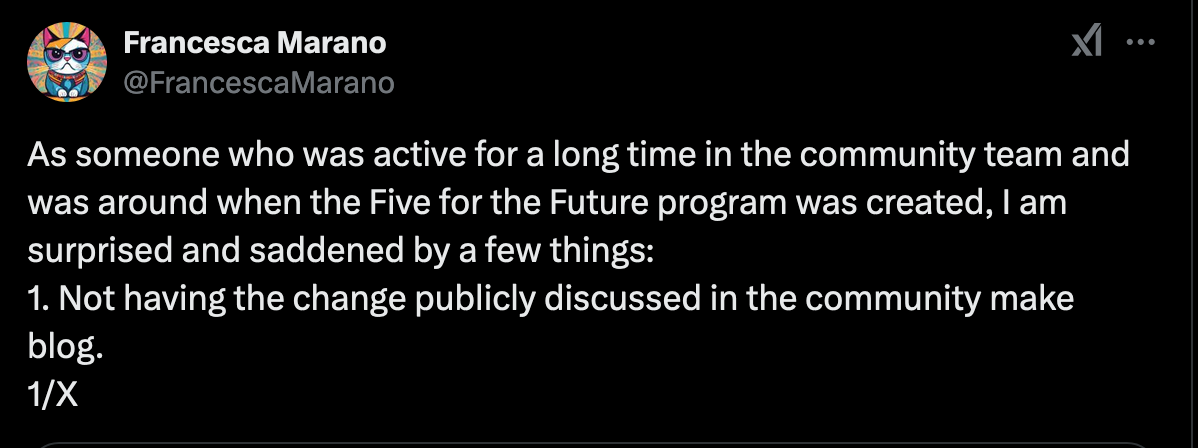Click the @FrancescaMarano handle
1198x448 pixels.
pos(258,83)
